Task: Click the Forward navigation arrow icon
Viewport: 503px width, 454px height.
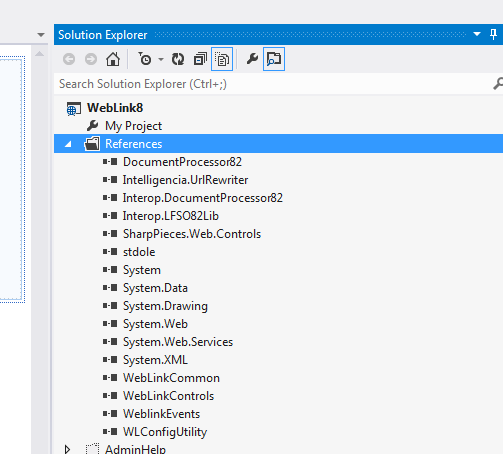Action: [x=91, y=59]
